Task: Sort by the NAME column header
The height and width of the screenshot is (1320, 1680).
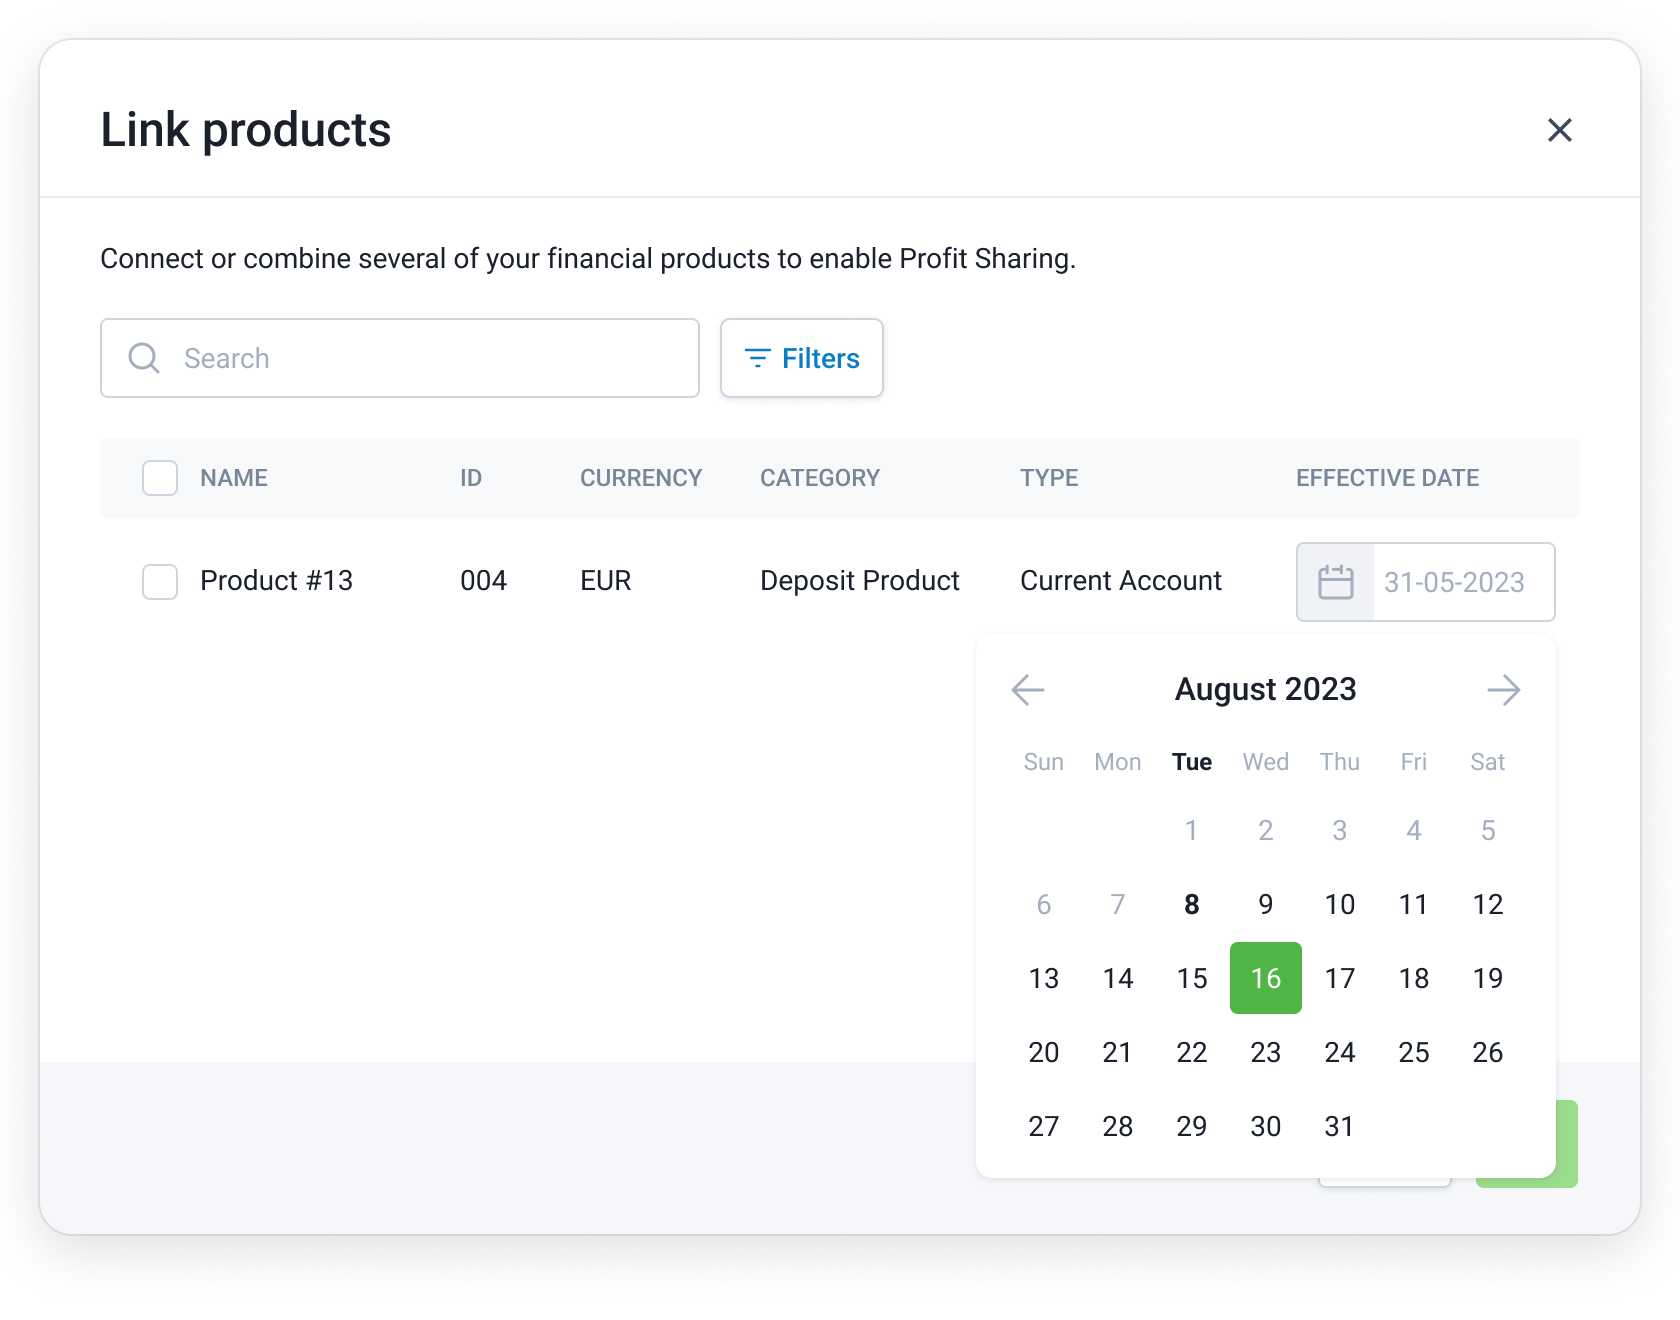Action: (x=234, y=478)
